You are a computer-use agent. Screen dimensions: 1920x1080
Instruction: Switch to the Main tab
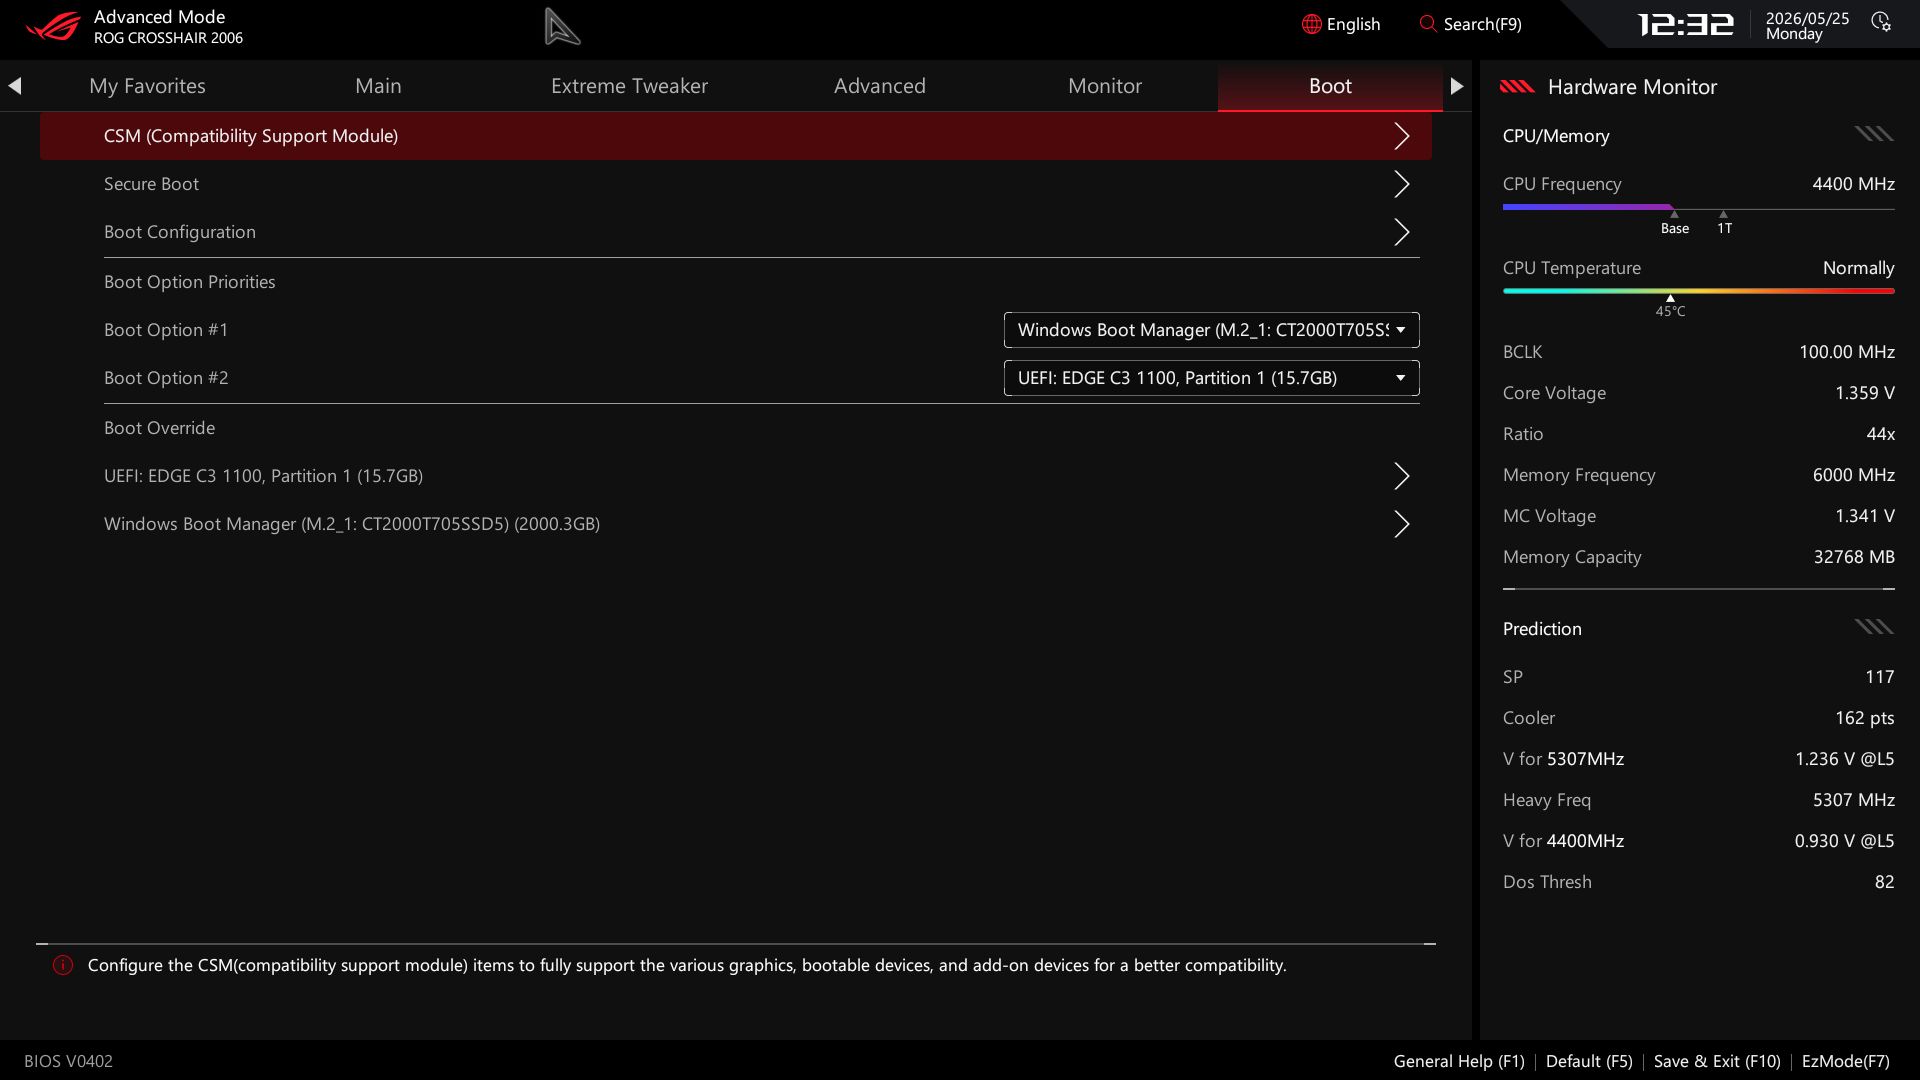(x=378, y=86)
